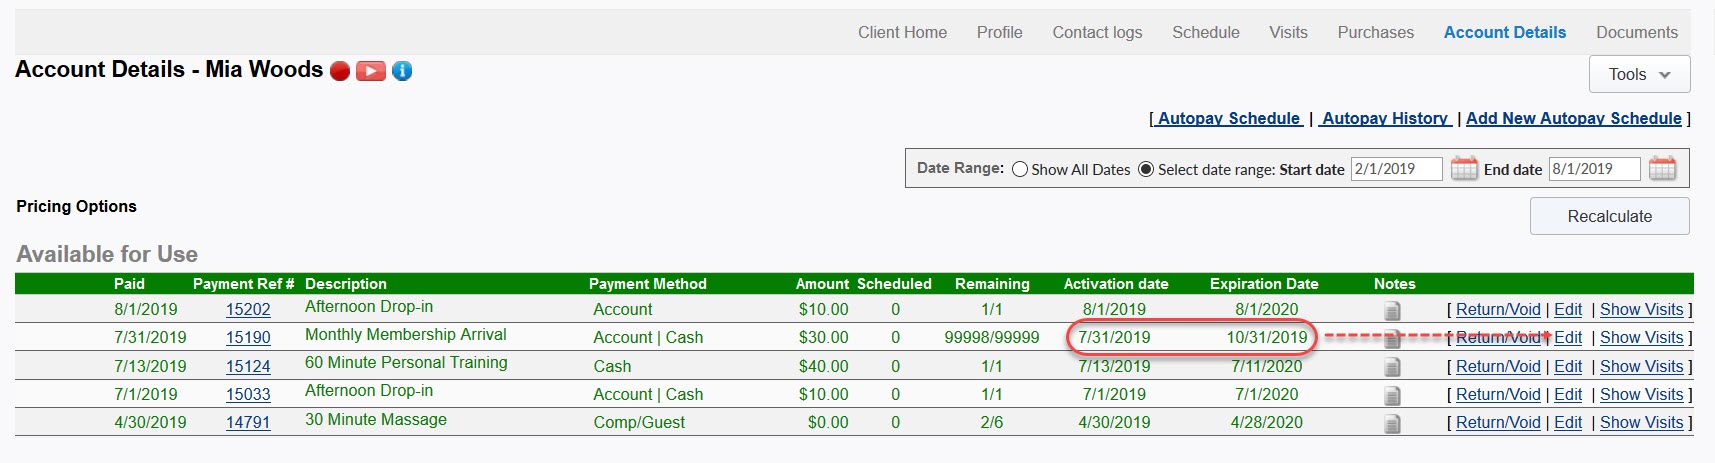Click the red video play icon
The height and width of the screenshot is (463, 1715).
[x=371, y=71]
